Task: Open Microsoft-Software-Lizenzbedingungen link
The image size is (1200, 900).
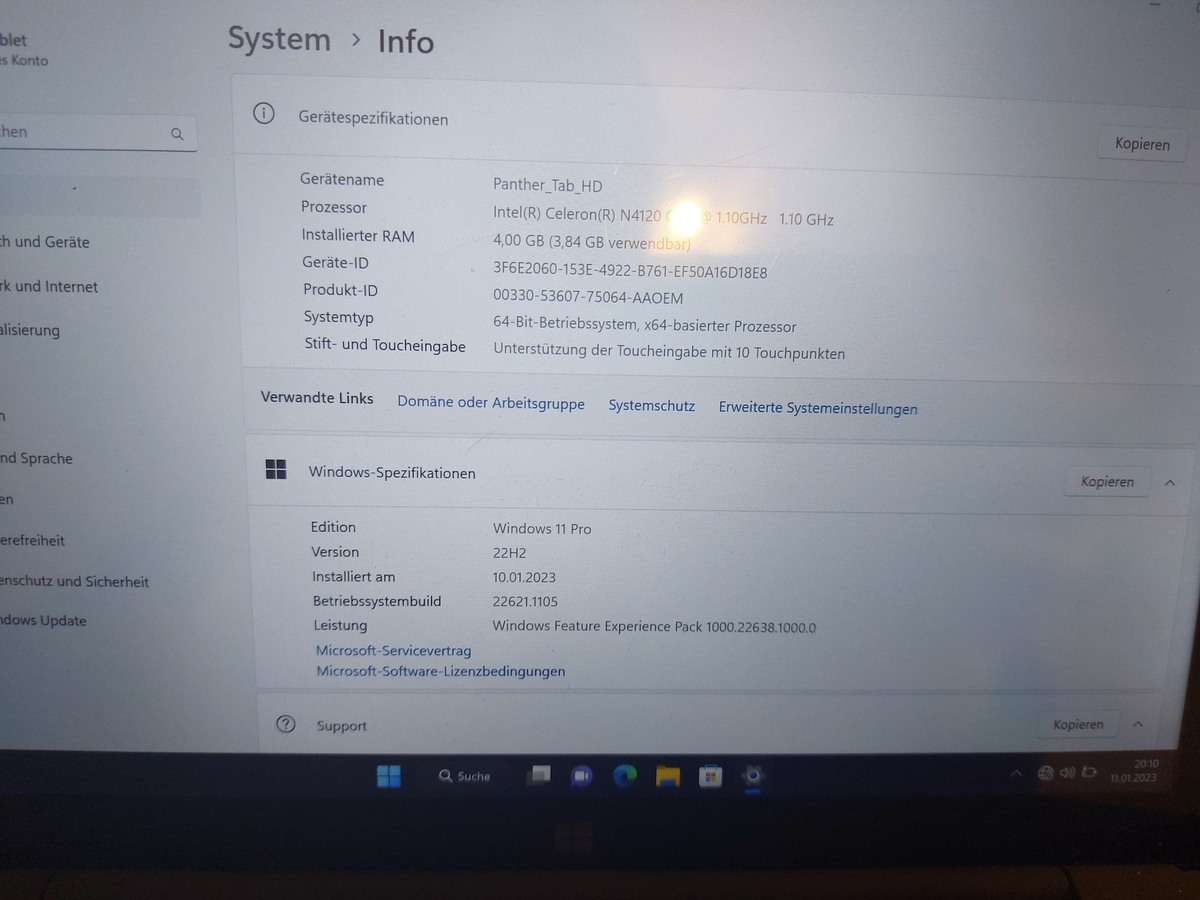Action: [440, 671]
